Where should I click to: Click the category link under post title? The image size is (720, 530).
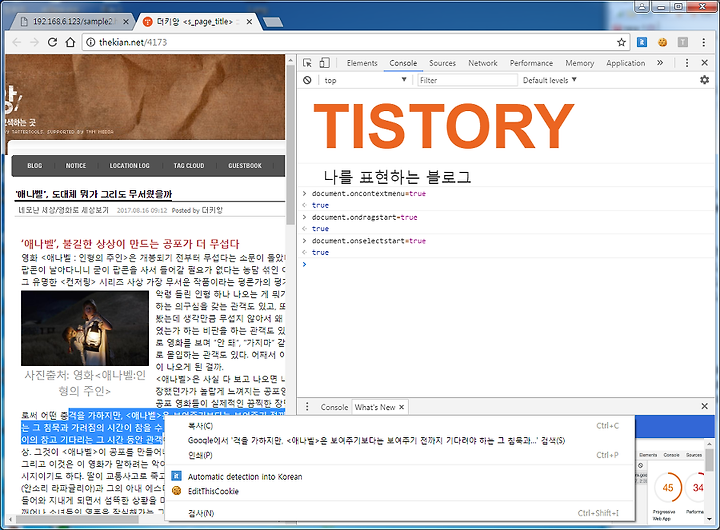(x=63, y=210)
